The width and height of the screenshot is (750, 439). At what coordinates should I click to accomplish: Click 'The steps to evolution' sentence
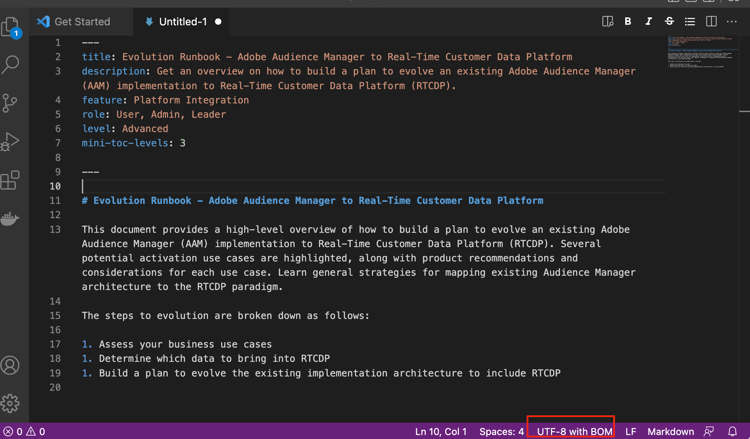[225, 316]
